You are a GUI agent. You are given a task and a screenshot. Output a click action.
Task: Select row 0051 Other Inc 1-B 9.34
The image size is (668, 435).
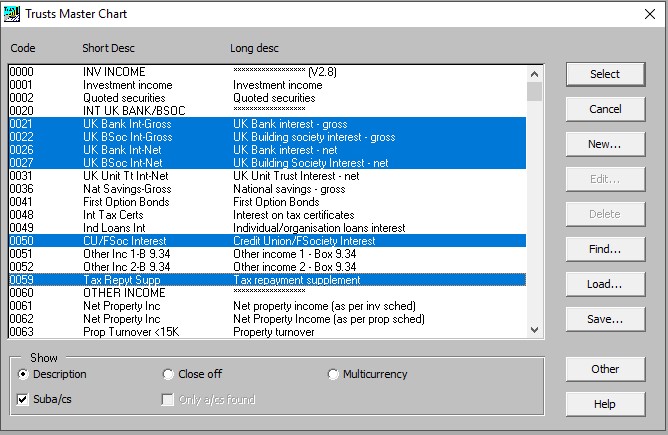(268, 254)
